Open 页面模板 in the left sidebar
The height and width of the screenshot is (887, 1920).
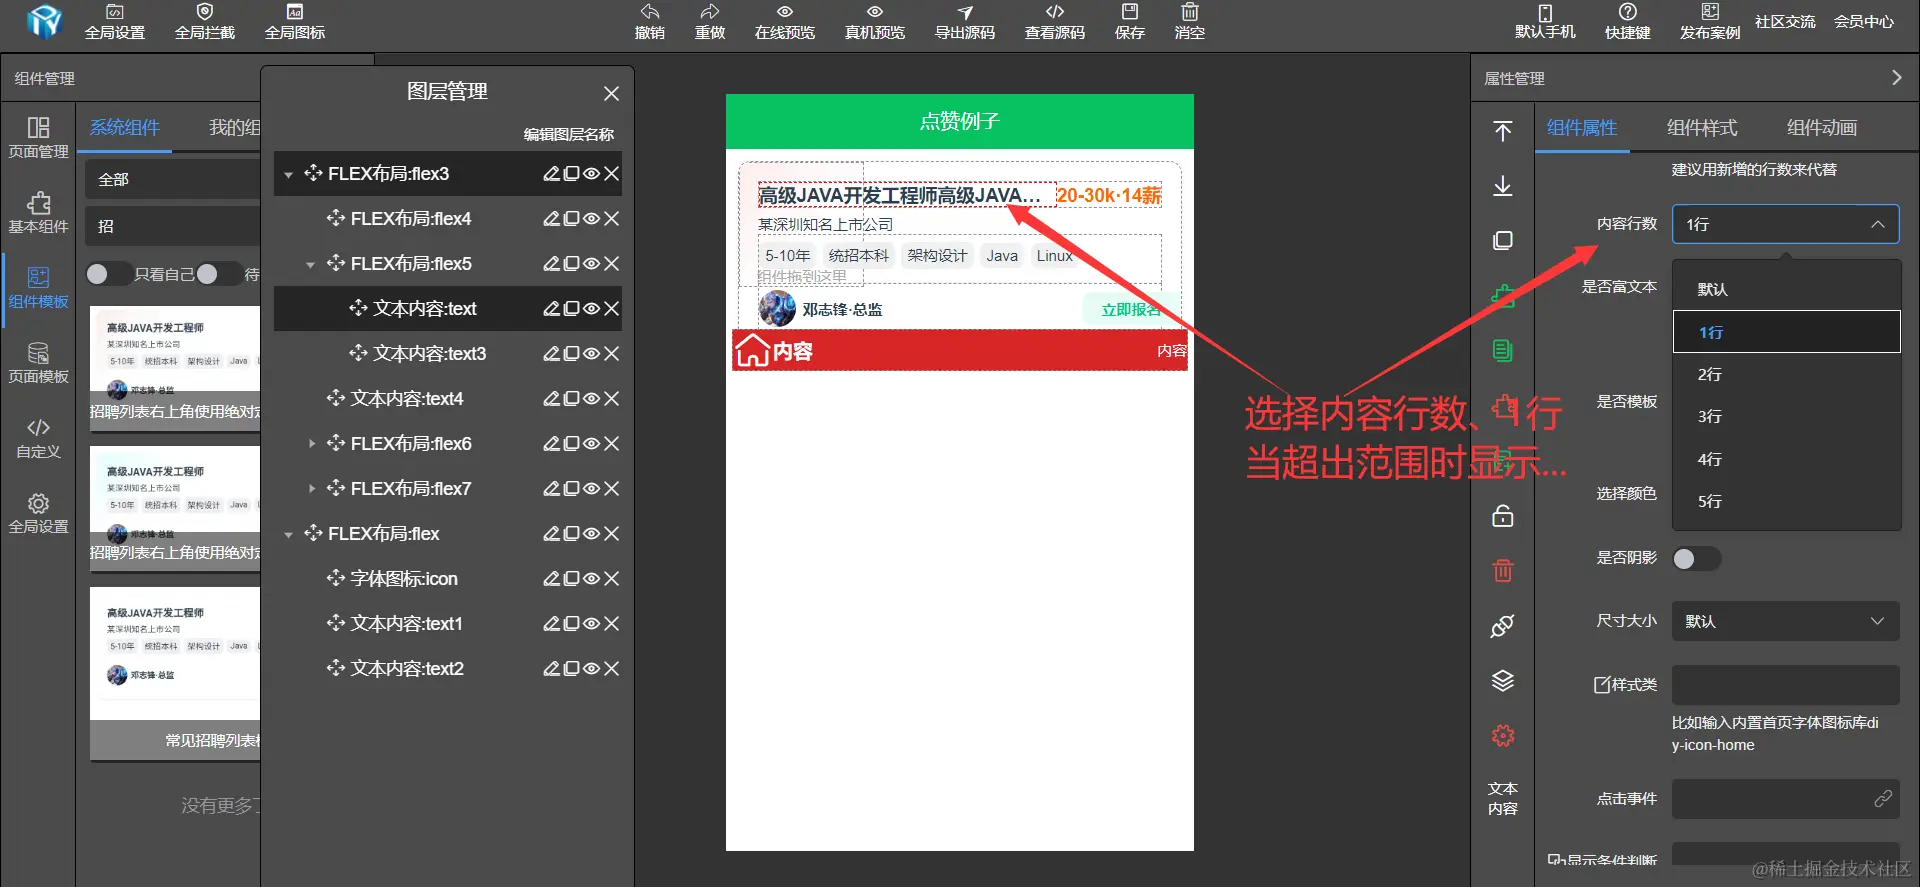coord(38,363)
